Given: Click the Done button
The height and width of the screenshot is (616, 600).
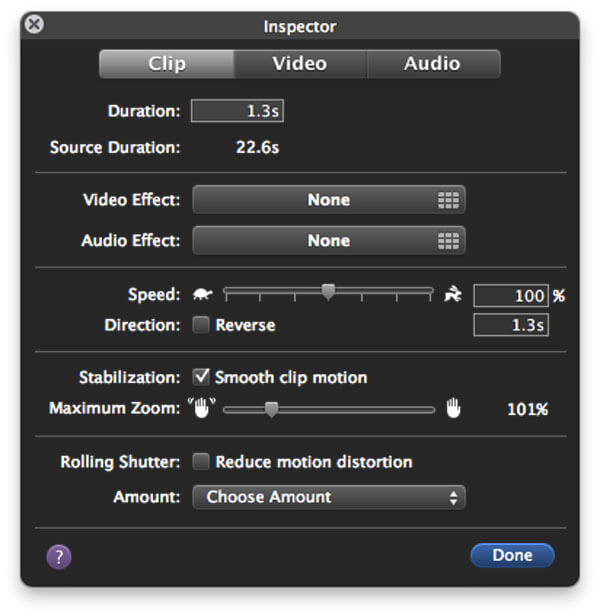Looking at the screenshot, I should (512, 556).
